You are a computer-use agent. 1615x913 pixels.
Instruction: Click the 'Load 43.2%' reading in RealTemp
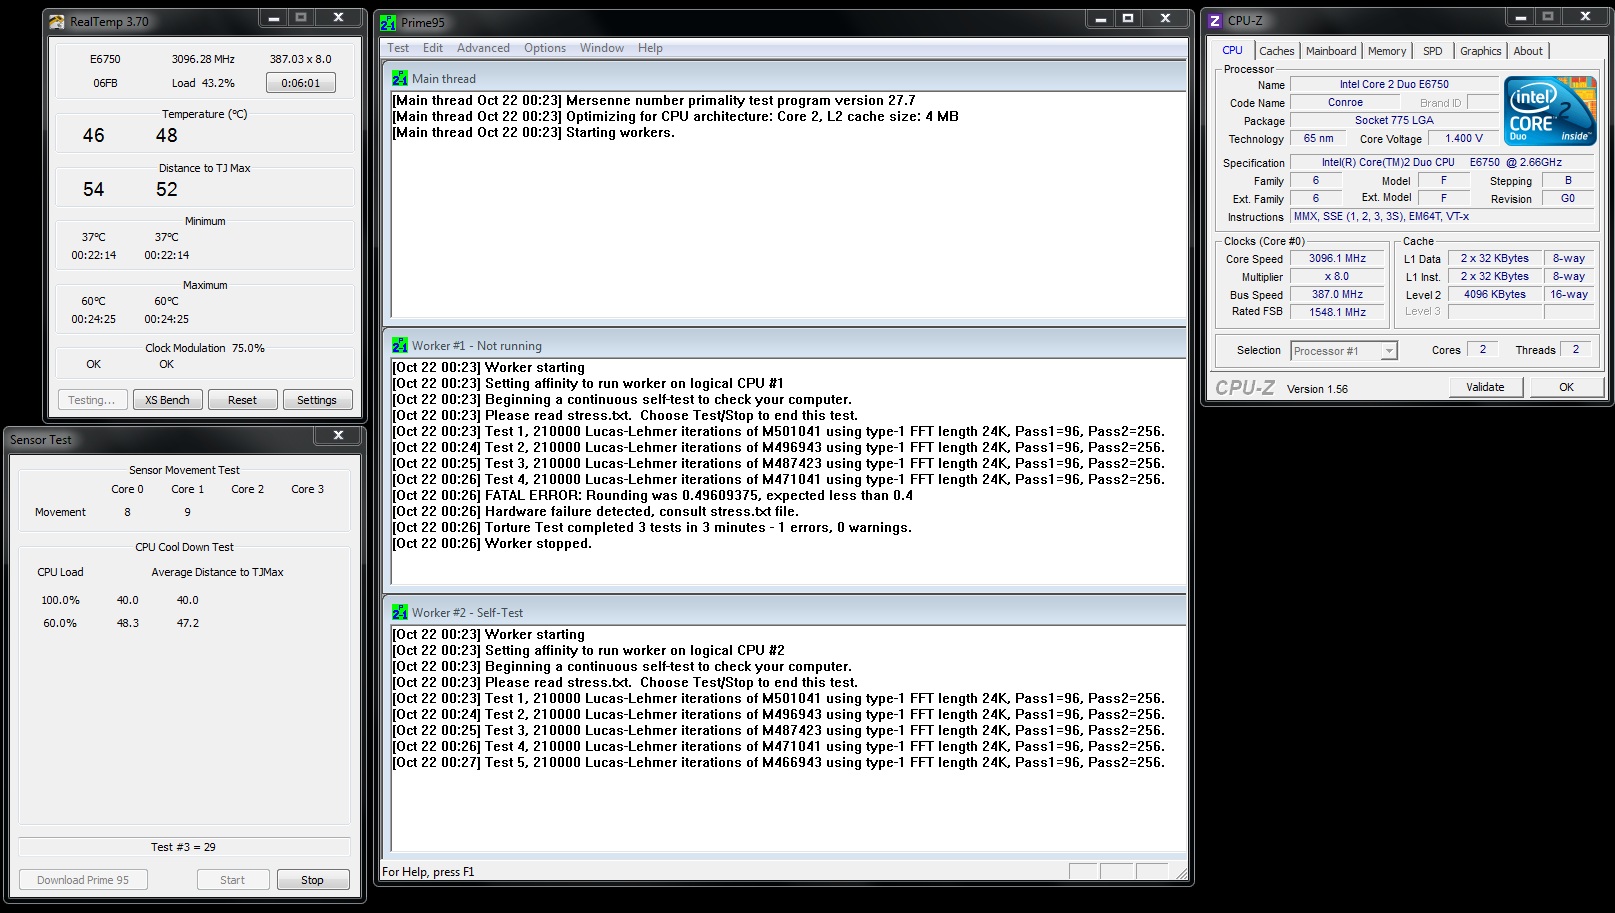[x=203, y=83]
